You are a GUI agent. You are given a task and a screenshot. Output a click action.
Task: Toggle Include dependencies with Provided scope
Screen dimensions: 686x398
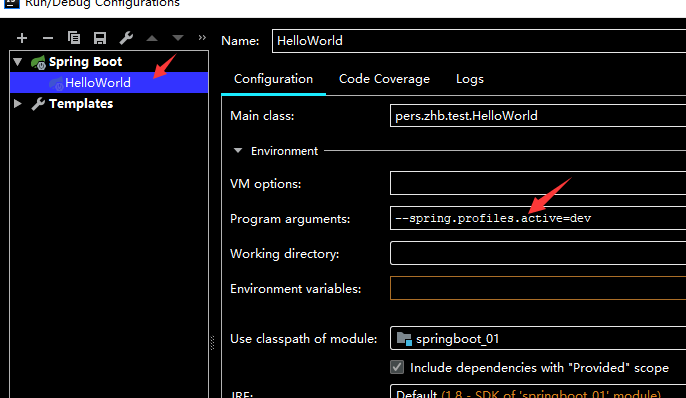click(397, 367)
